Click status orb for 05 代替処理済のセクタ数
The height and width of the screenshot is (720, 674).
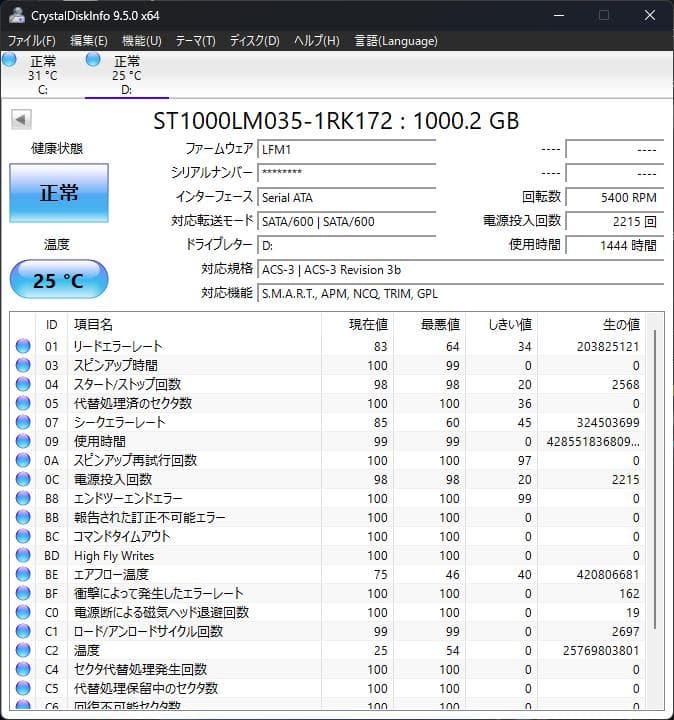(x=23, y=403)
